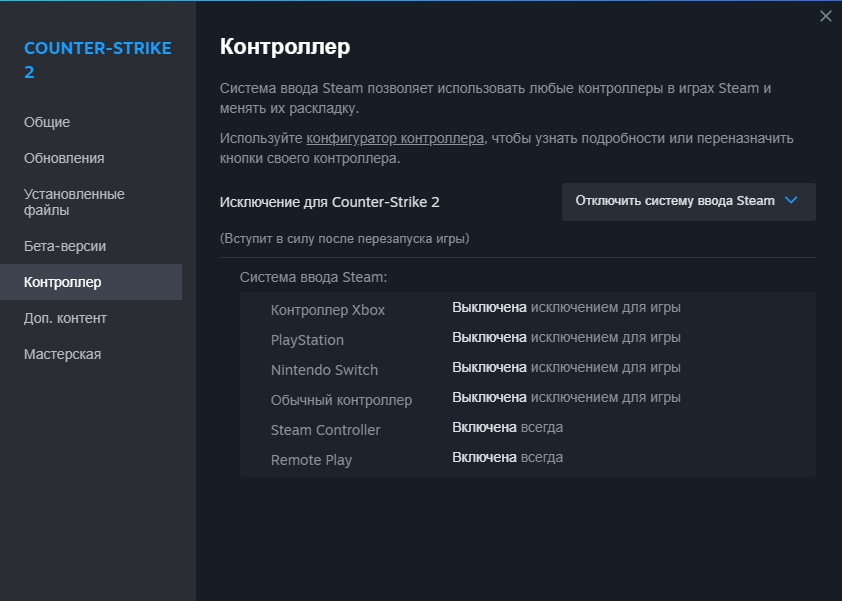
Task: Click the COUNTER-STRIKE 2 title
Action: coord(97,60)
